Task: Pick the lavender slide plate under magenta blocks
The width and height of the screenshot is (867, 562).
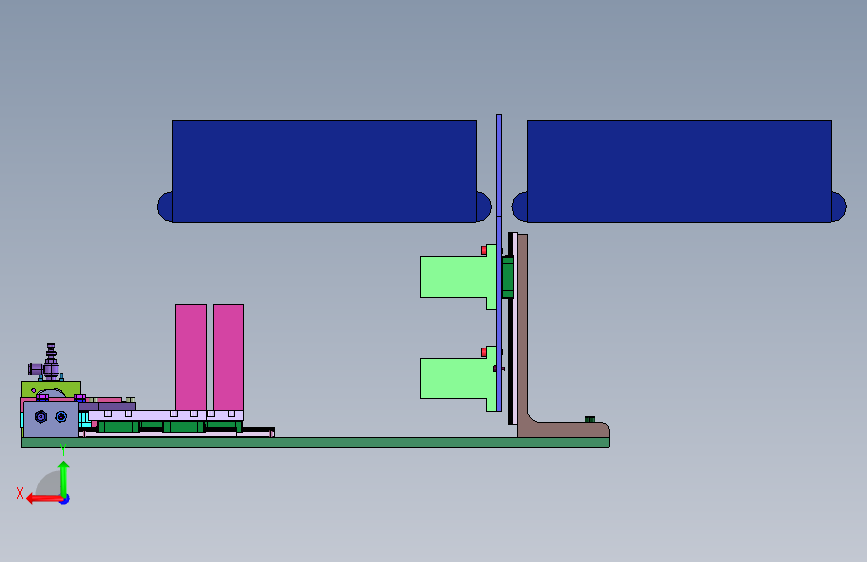Action: point(166,415)
